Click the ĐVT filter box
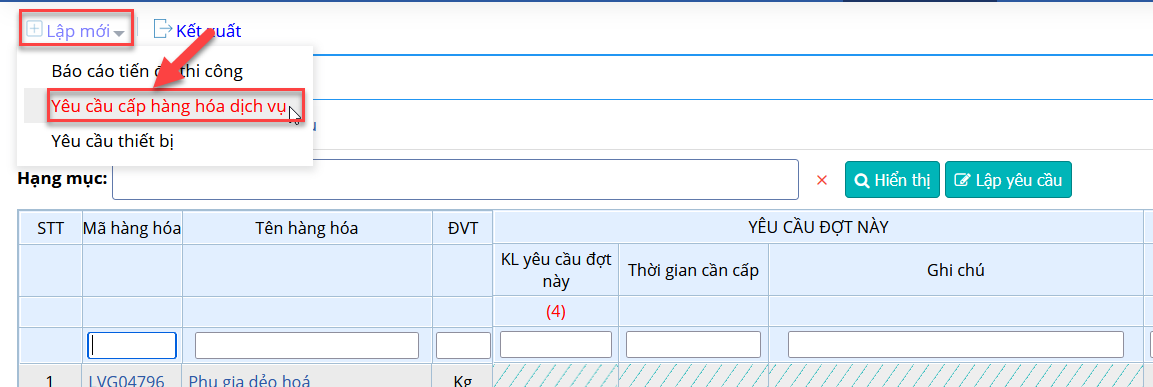This screenshot has width=1153, height=387. (x=463, y=345)
